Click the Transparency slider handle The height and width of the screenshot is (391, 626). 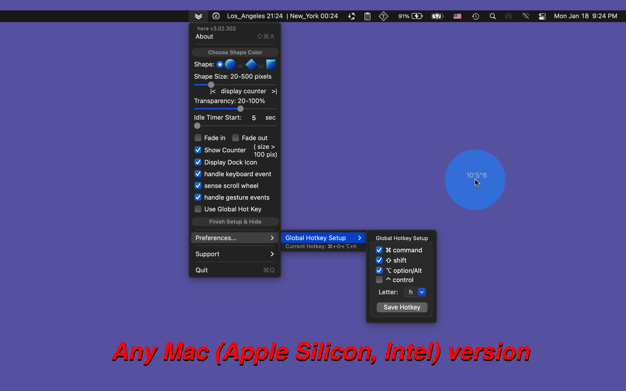point(240,109)
